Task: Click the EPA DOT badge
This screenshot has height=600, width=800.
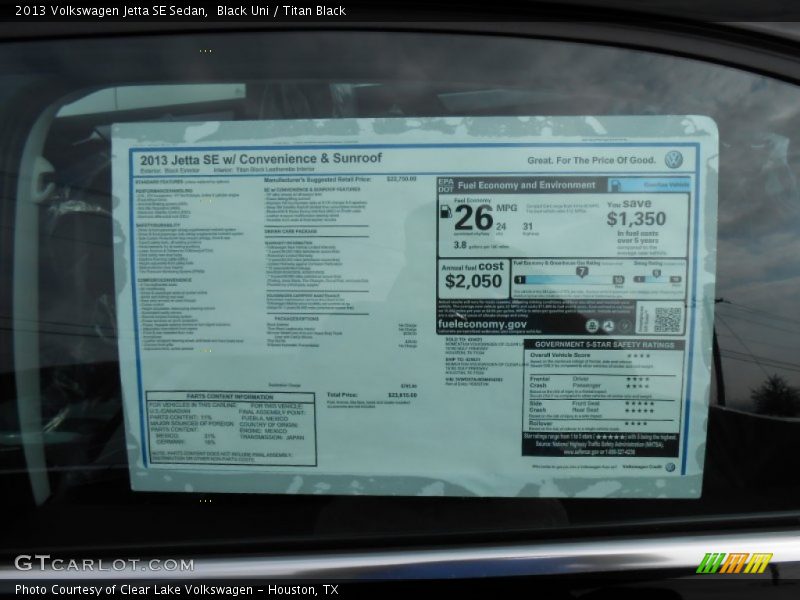Action: tap(445, 185)
